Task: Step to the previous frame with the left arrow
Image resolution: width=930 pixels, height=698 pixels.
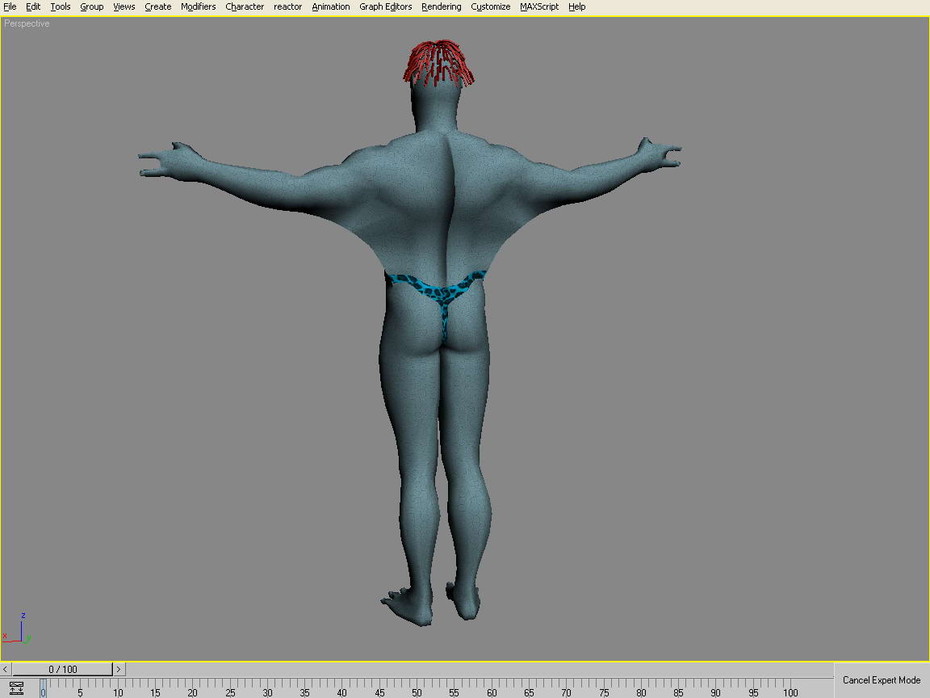Action: 5,669
